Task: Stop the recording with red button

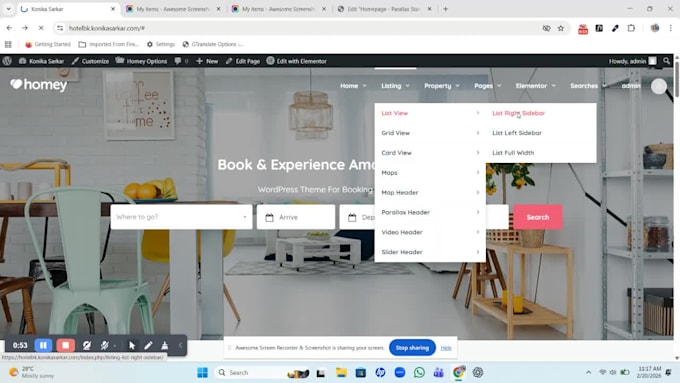Action: tap(65, 345)
